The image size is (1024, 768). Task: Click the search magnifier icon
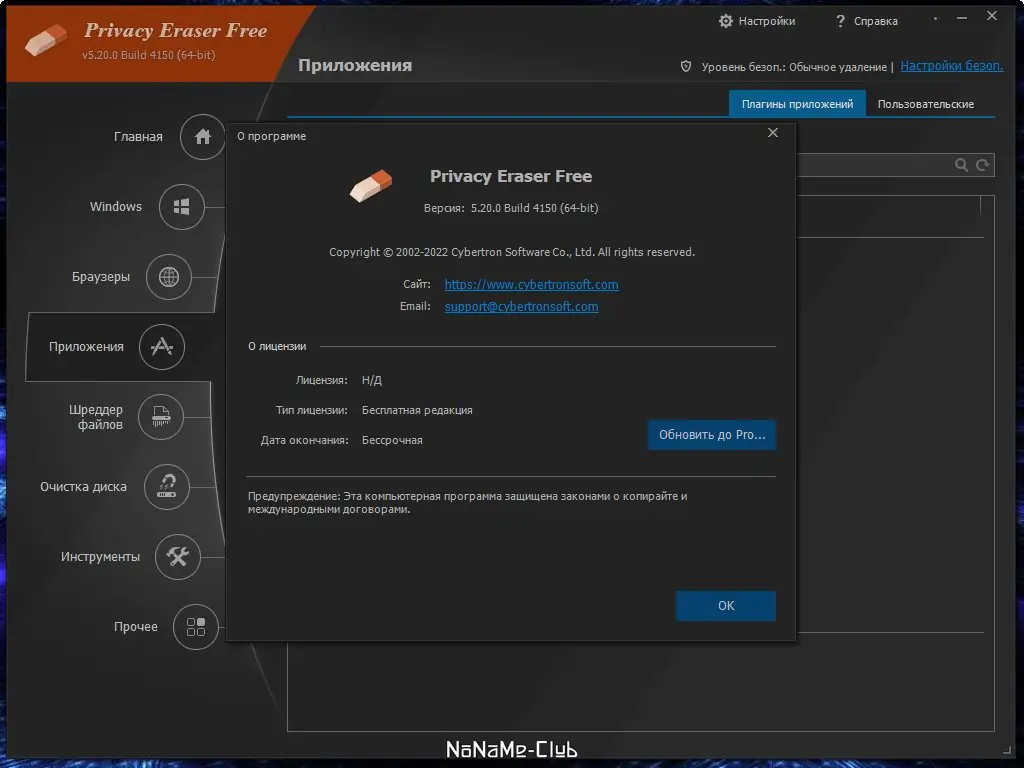point(961,165)
